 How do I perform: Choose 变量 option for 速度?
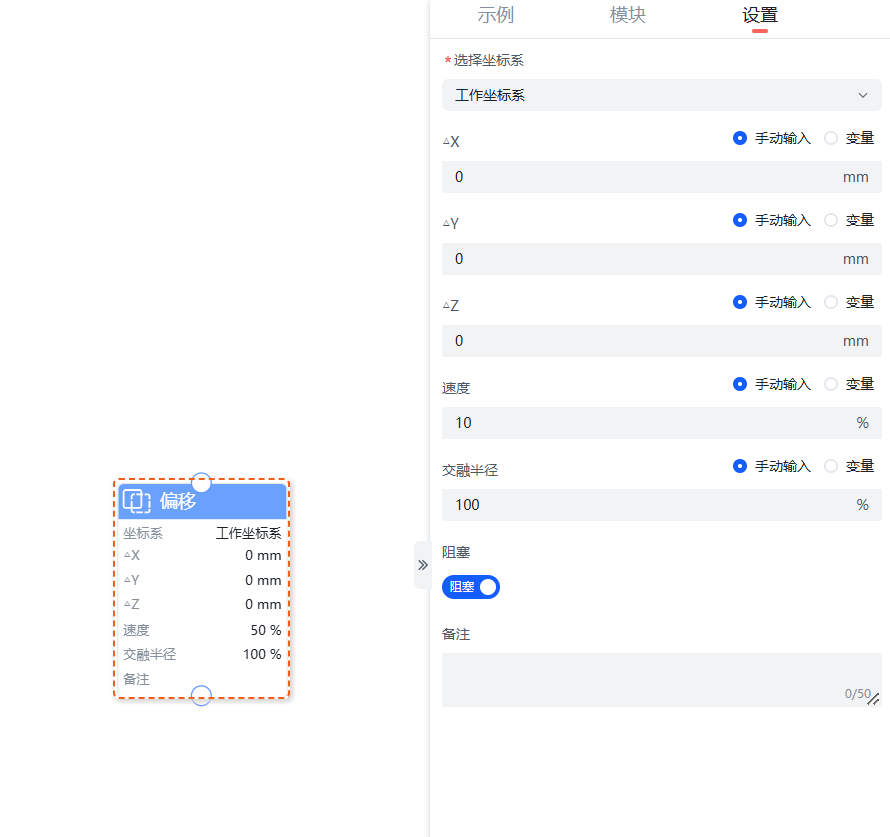831,384
